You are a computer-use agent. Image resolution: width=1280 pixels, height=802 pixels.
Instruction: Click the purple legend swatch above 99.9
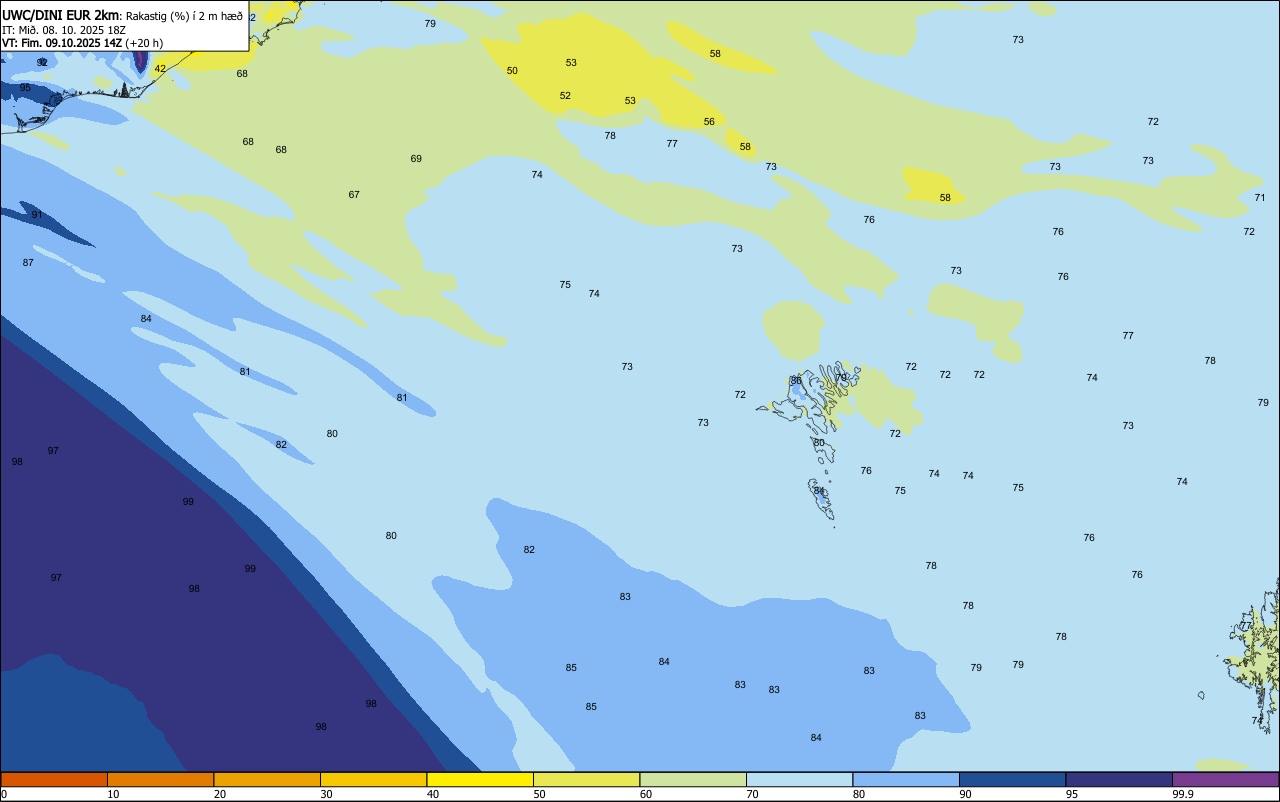[x=1225, y=779]
